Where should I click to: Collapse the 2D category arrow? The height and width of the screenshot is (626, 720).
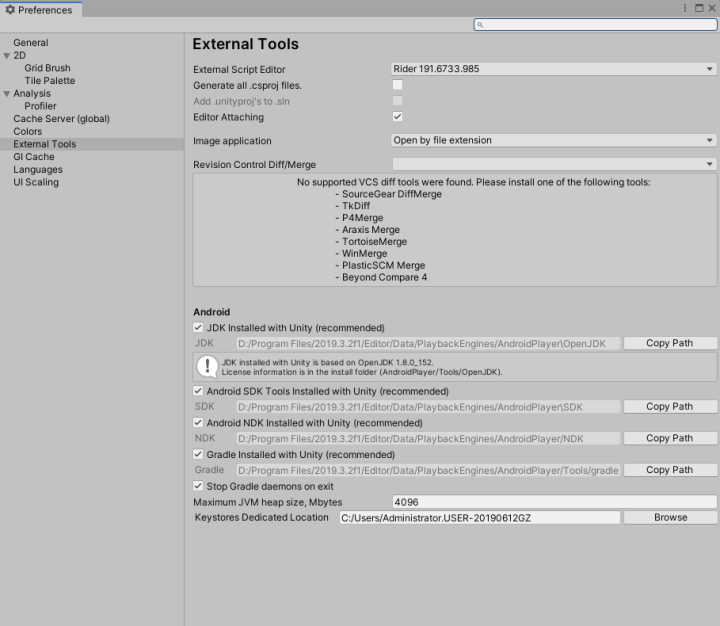point(7,56)
